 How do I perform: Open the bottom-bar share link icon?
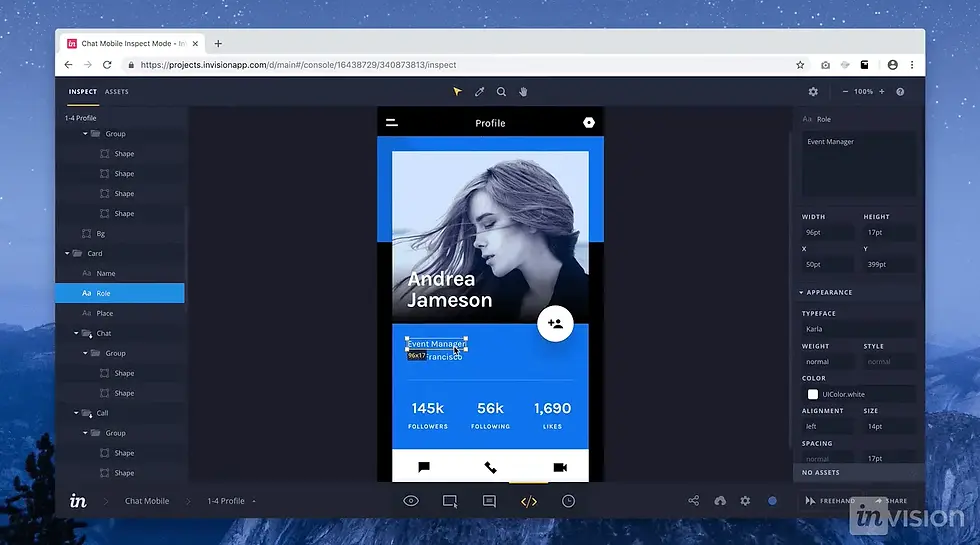coord(694,501)
